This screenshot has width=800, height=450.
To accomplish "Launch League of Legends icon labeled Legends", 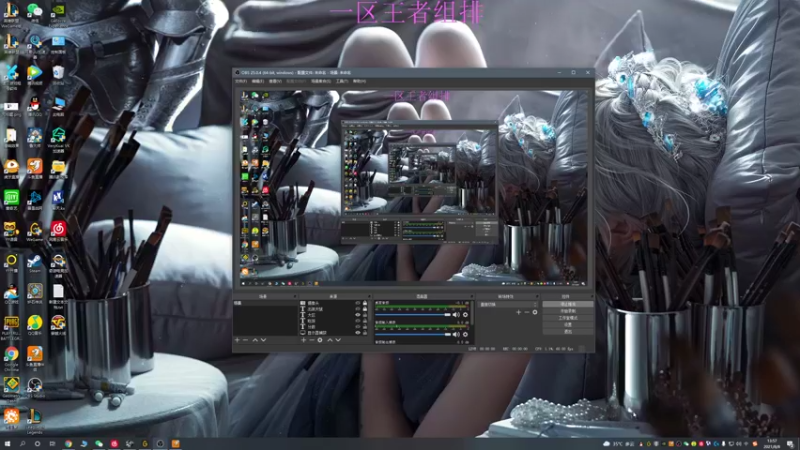I will click(35, 420).
